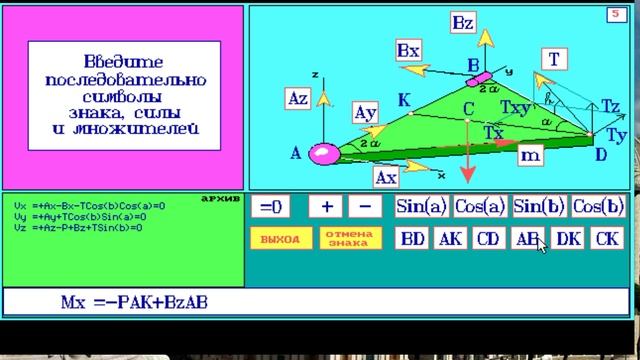Click the =0 button

point(270,207)
